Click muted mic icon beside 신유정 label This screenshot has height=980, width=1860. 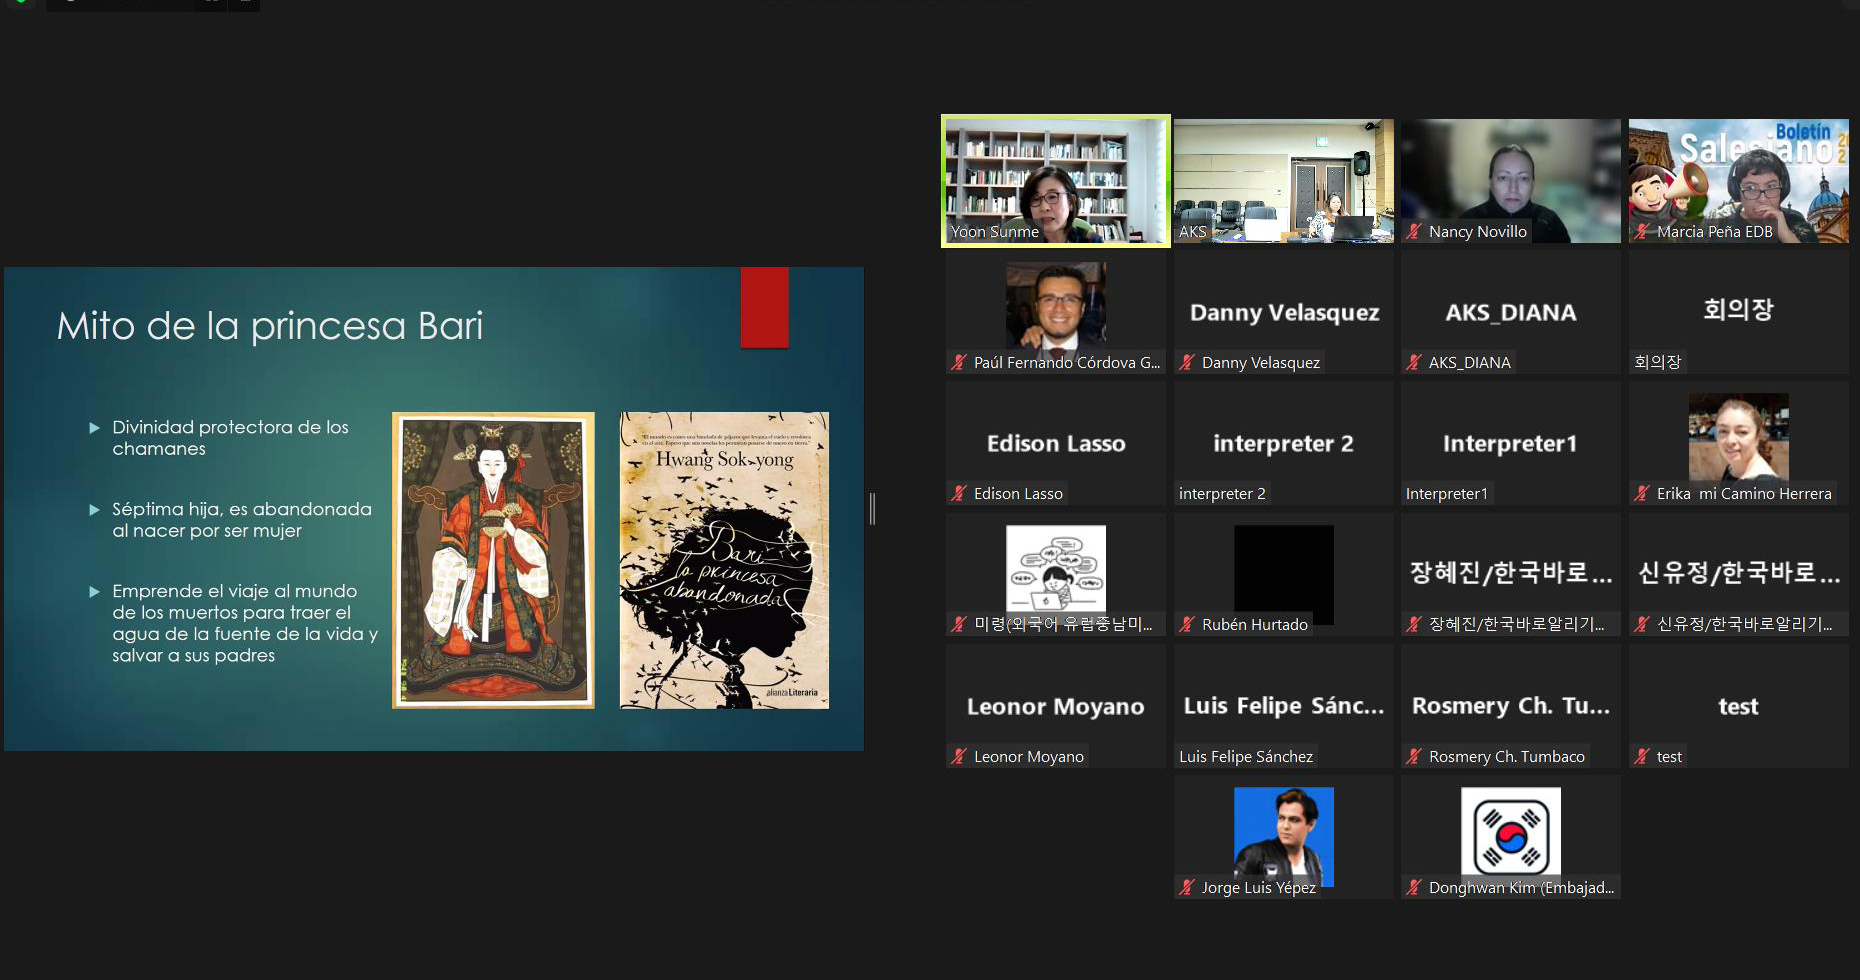click(x=1642, y=625)
